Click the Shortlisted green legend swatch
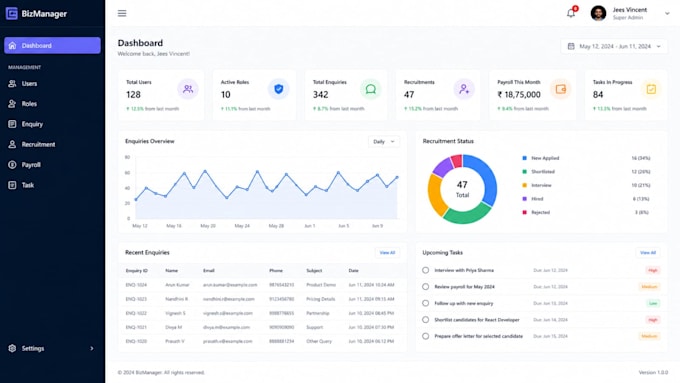 pyautogui.click(x=524, y=172)
